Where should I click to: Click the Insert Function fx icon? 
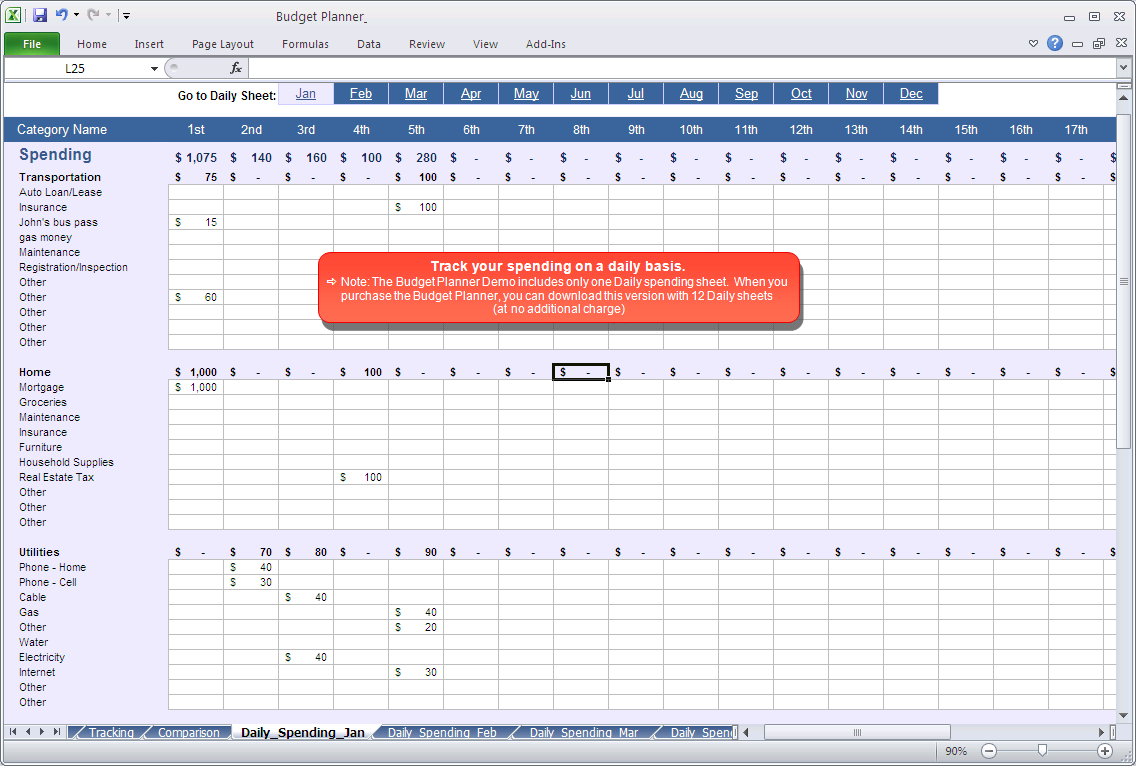(236, 68)
